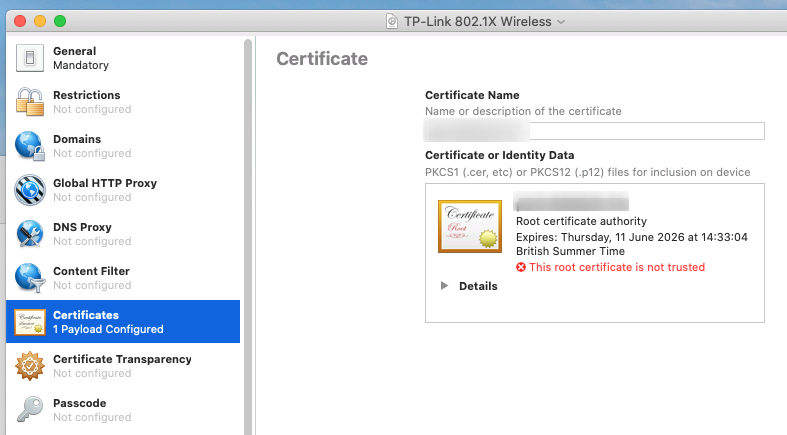Screen dimensions: 787x435
Task: Open the DNS Proxy tools icon
Action: (30, 234)
